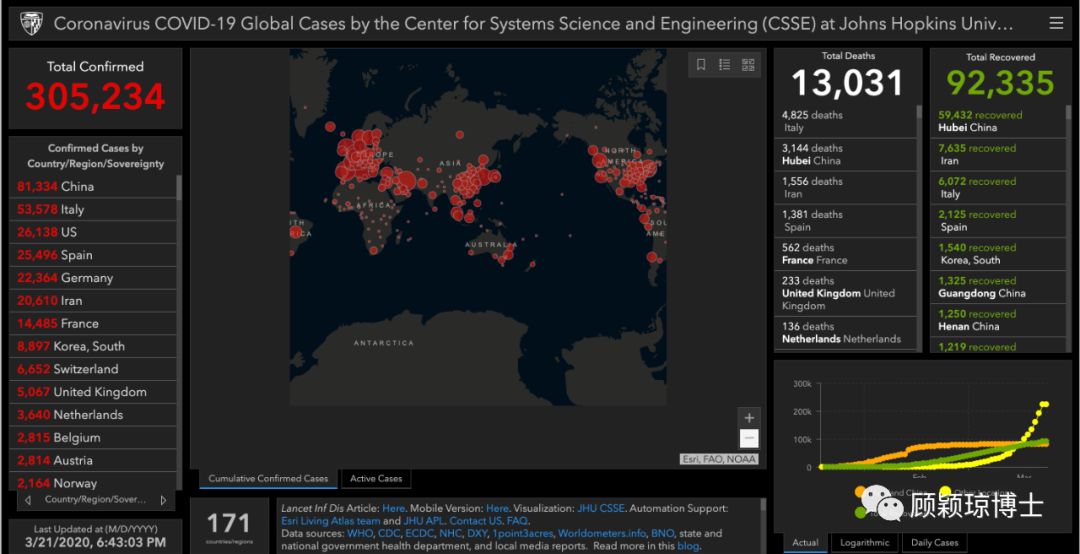Viewport: 1080px width, 554px height.
Task: Click 6,072 recovered Italy entry
Action: 997,187
